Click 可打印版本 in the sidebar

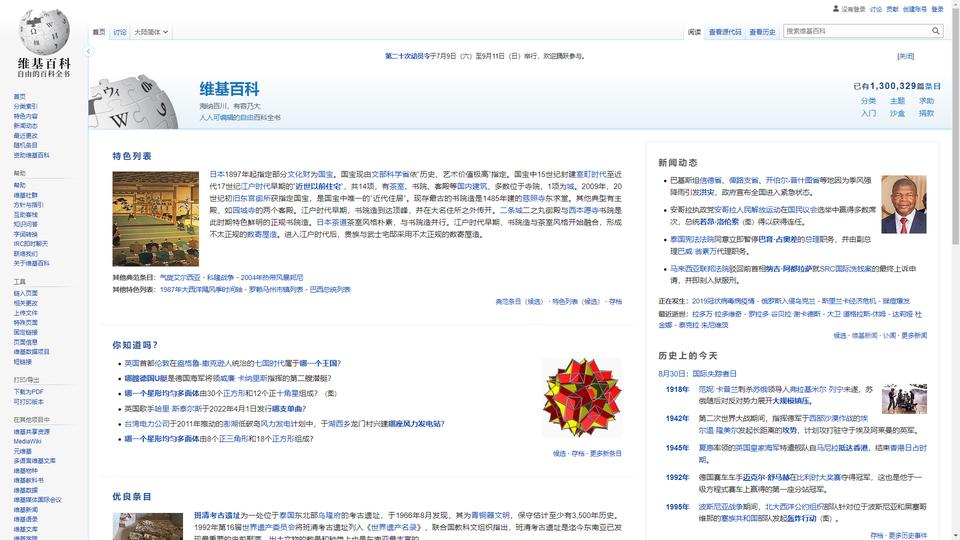28,402
